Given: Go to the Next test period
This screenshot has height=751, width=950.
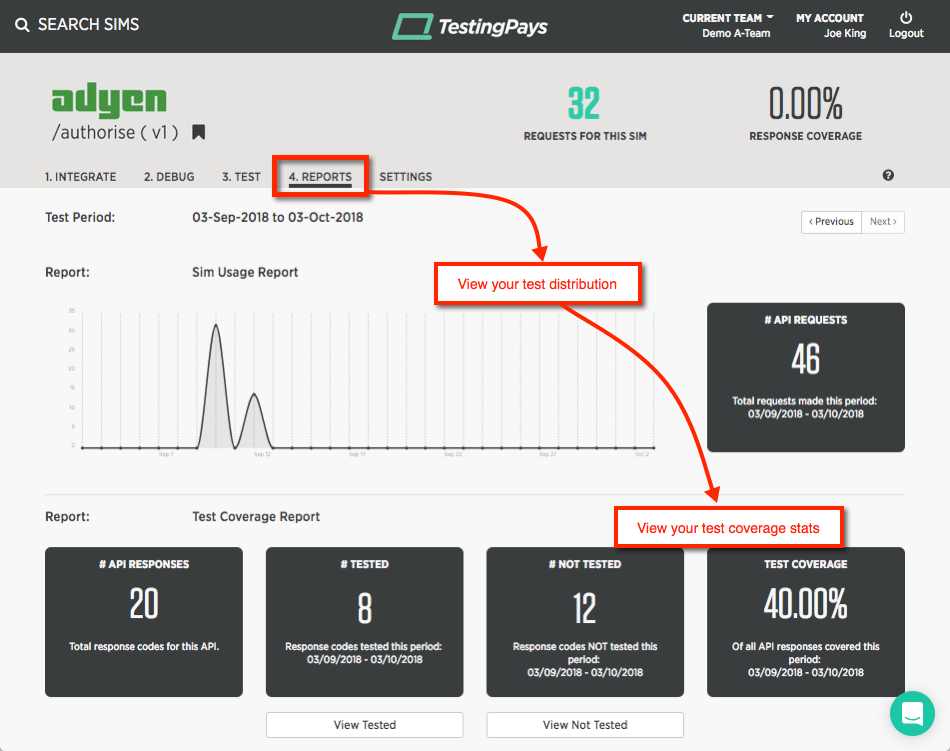Looking at the screenshot, I should pos(883,222).
